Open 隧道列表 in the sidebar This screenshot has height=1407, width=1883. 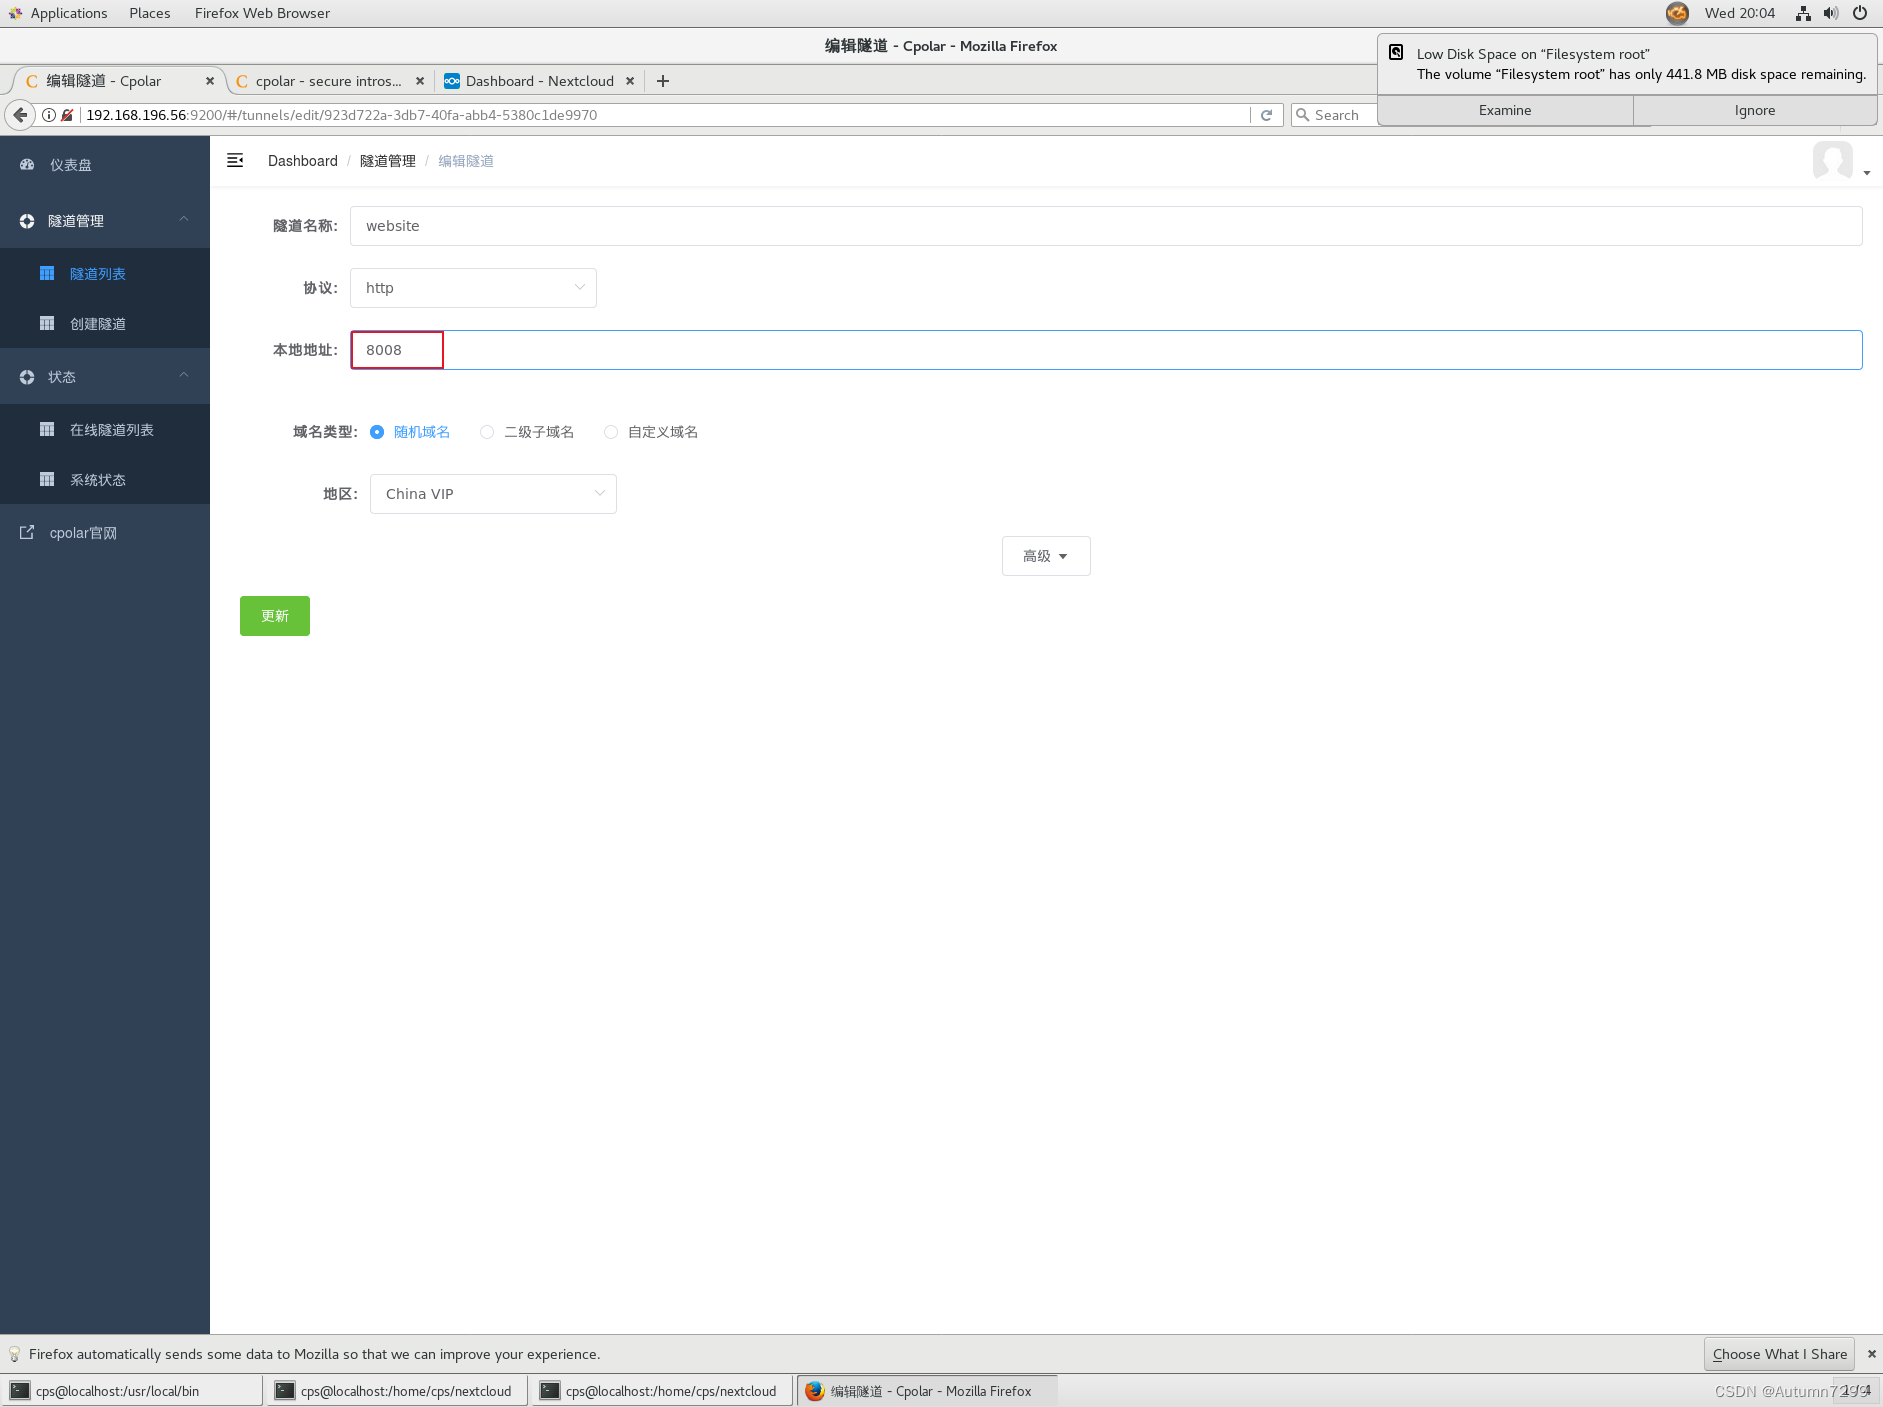[x=105, y=274]
